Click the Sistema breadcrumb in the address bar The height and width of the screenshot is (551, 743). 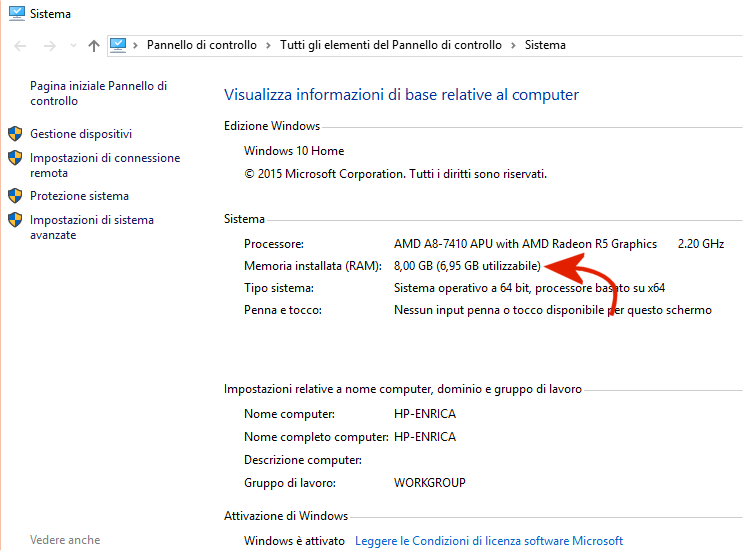coord(545,45)
